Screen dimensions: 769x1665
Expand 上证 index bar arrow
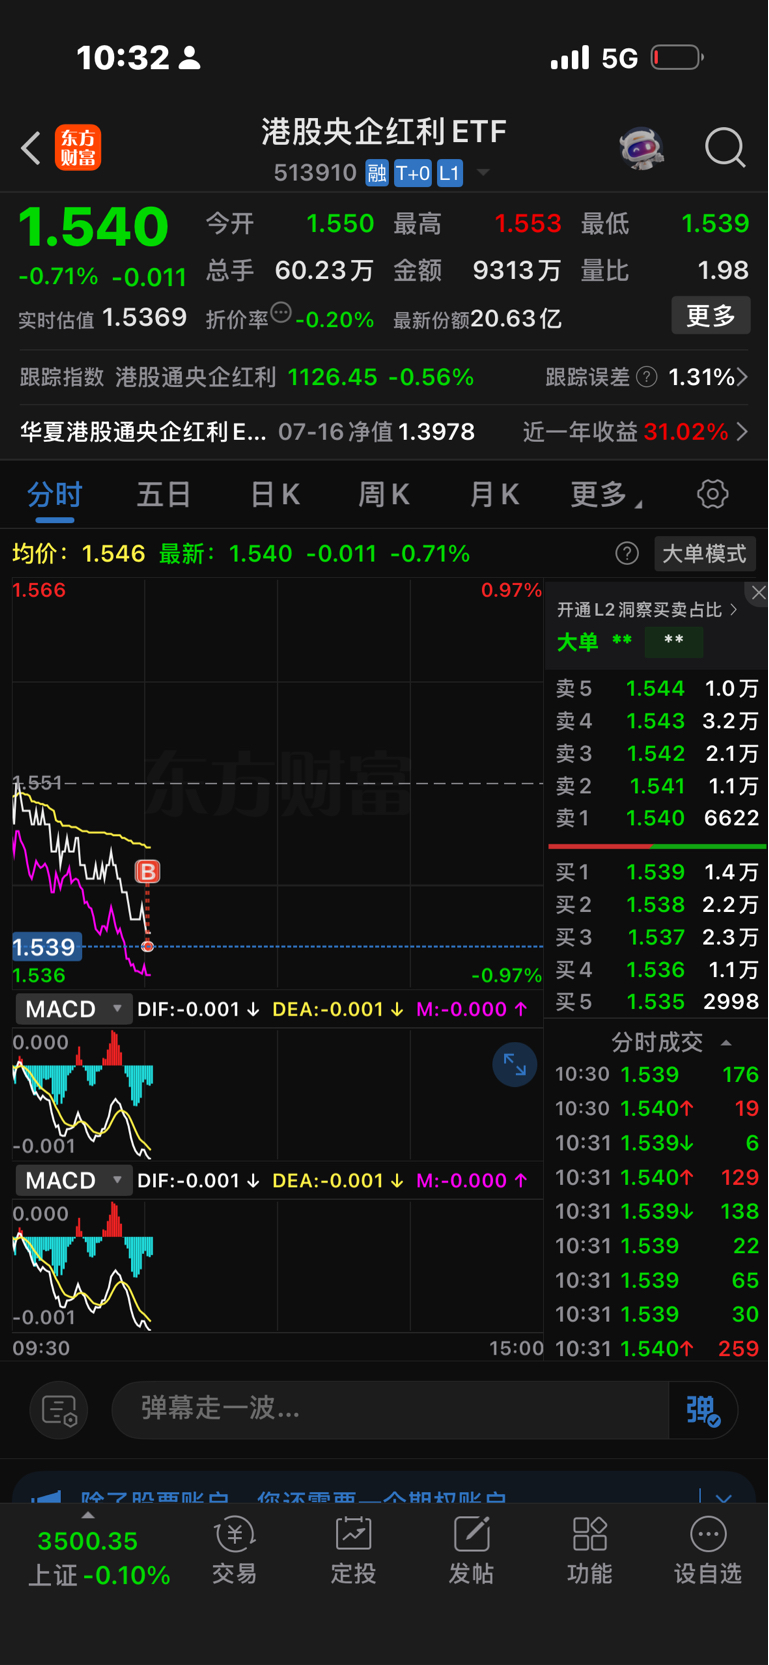tap(88, 1515)
